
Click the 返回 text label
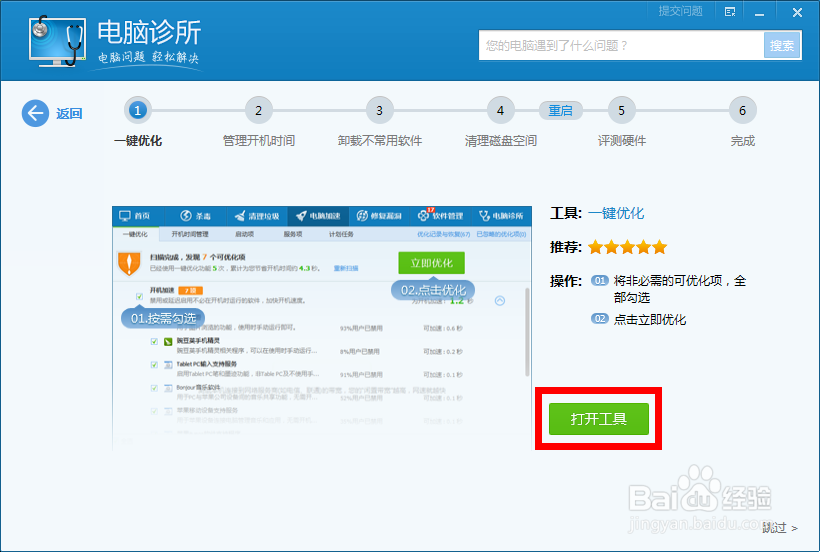click(69, 113)
